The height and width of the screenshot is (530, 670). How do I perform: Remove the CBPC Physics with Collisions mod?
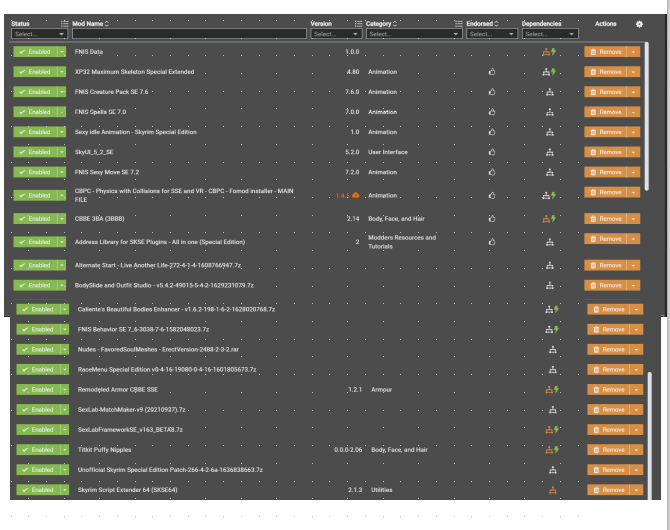pyautogui.click(x=605, y=192)
